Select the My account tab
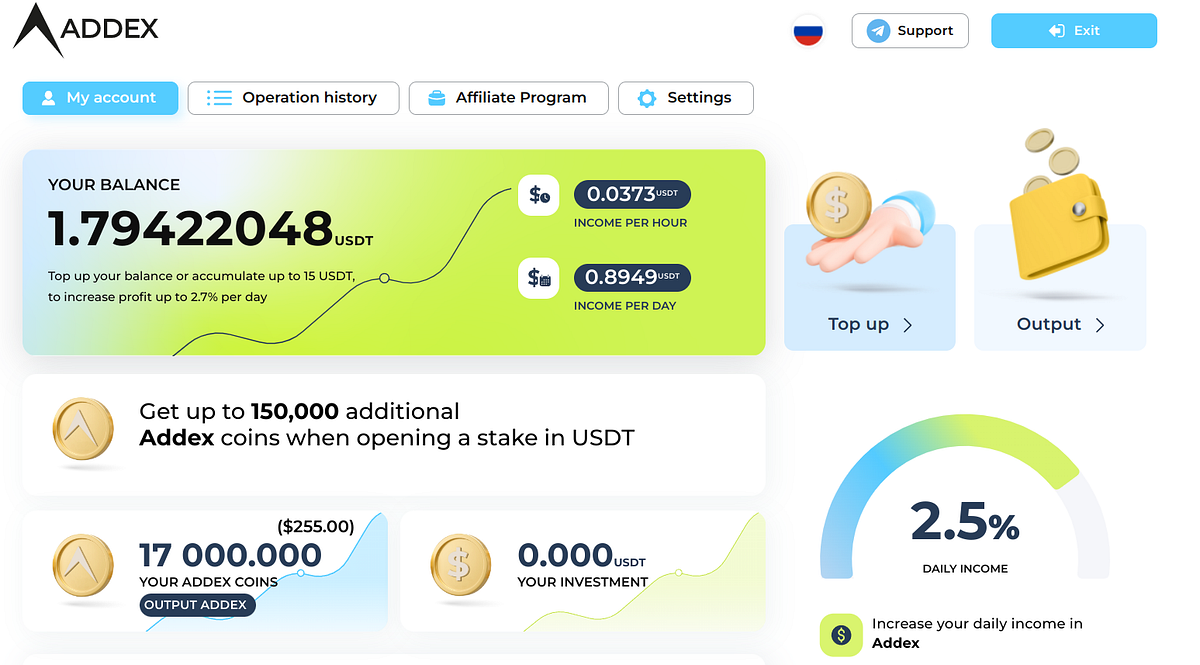The height and width of the screenshot is (665, 1200). pyautogui.click(x=100, y=97)
